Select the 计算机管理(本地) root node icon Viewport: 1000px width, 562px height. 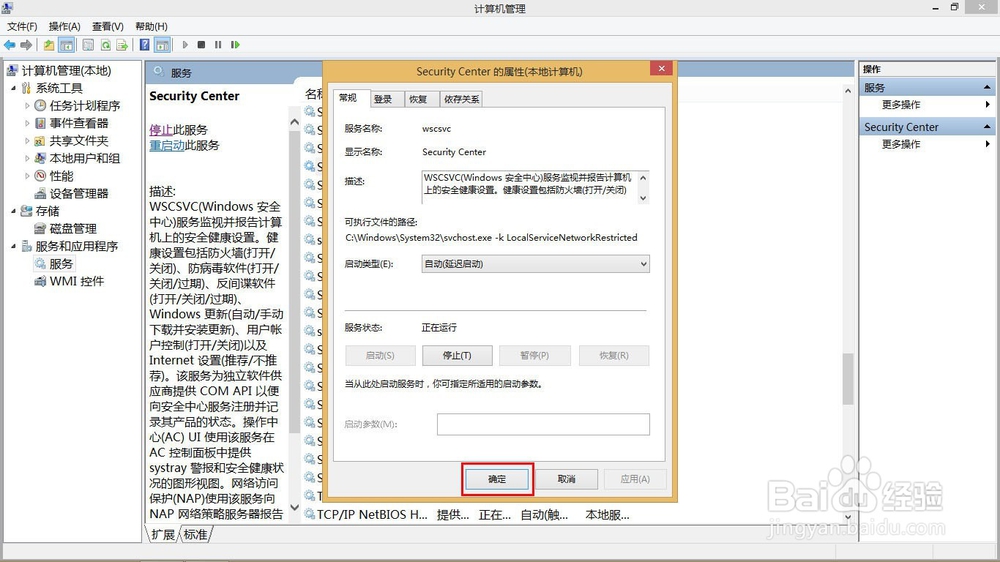tap(12, 70)
